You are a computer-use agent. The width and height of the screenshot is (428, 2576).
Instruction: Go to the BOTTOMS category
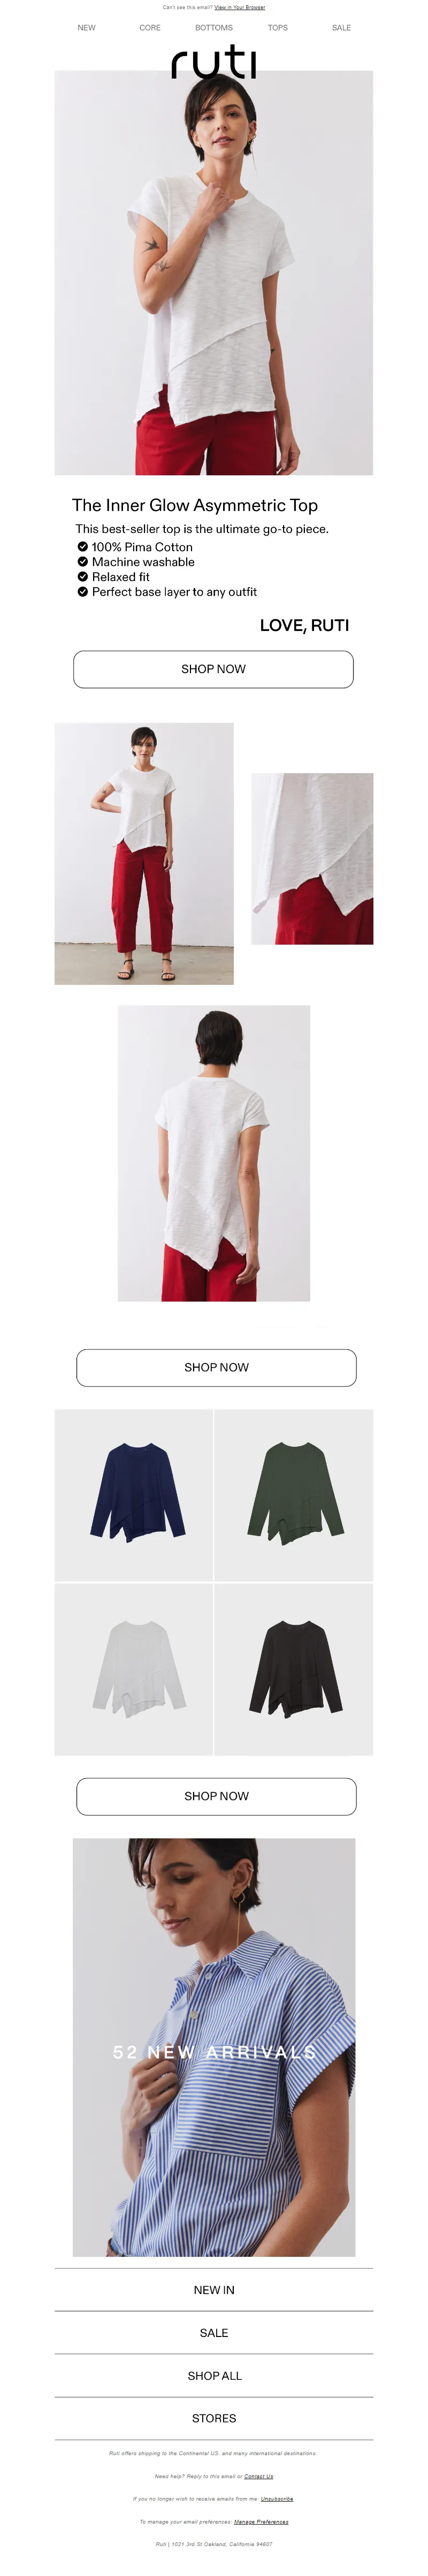tap(214, 28)
